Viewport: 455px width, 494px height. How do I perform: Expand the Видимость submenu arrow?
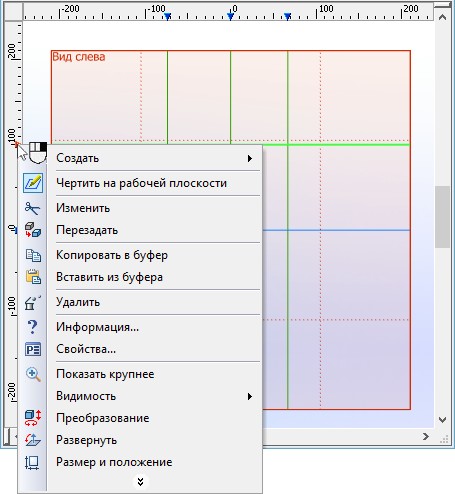click(250, 396)
